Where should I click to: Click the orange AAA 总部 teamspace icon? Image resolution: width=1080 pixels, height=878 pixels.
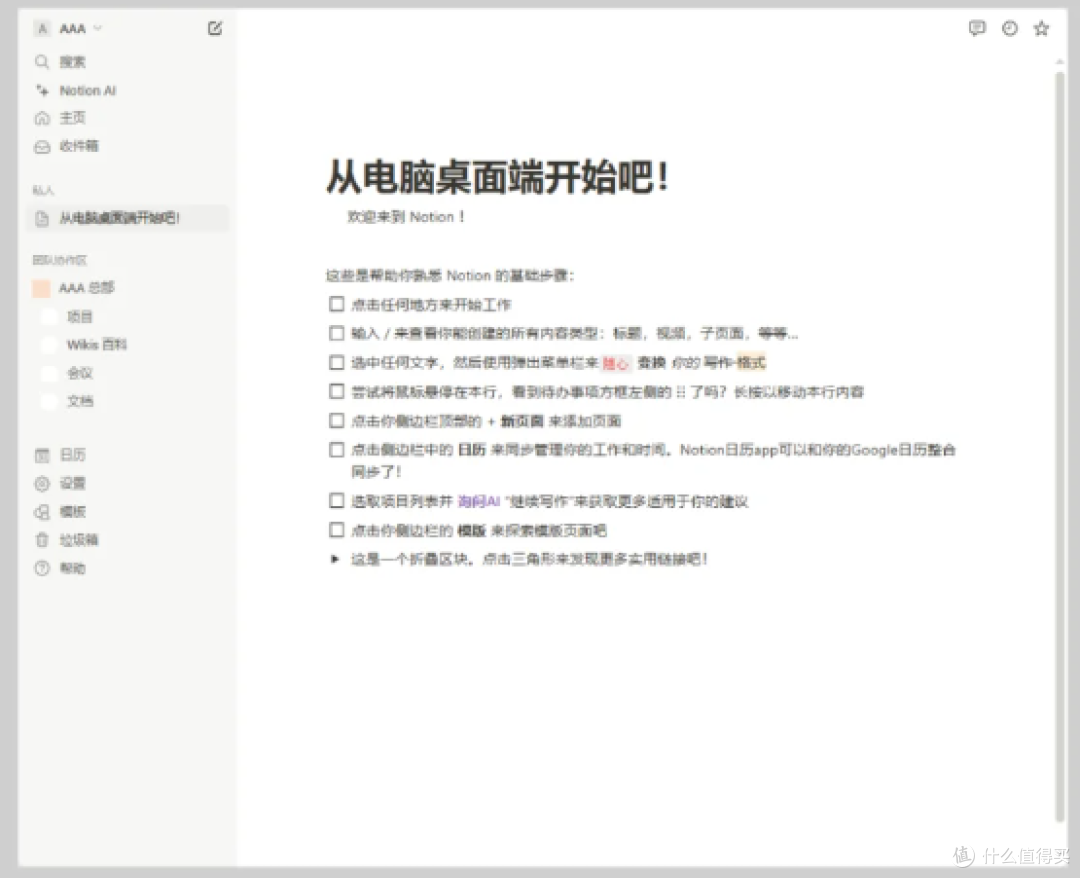pyautogui.click(x=41, y=289)
